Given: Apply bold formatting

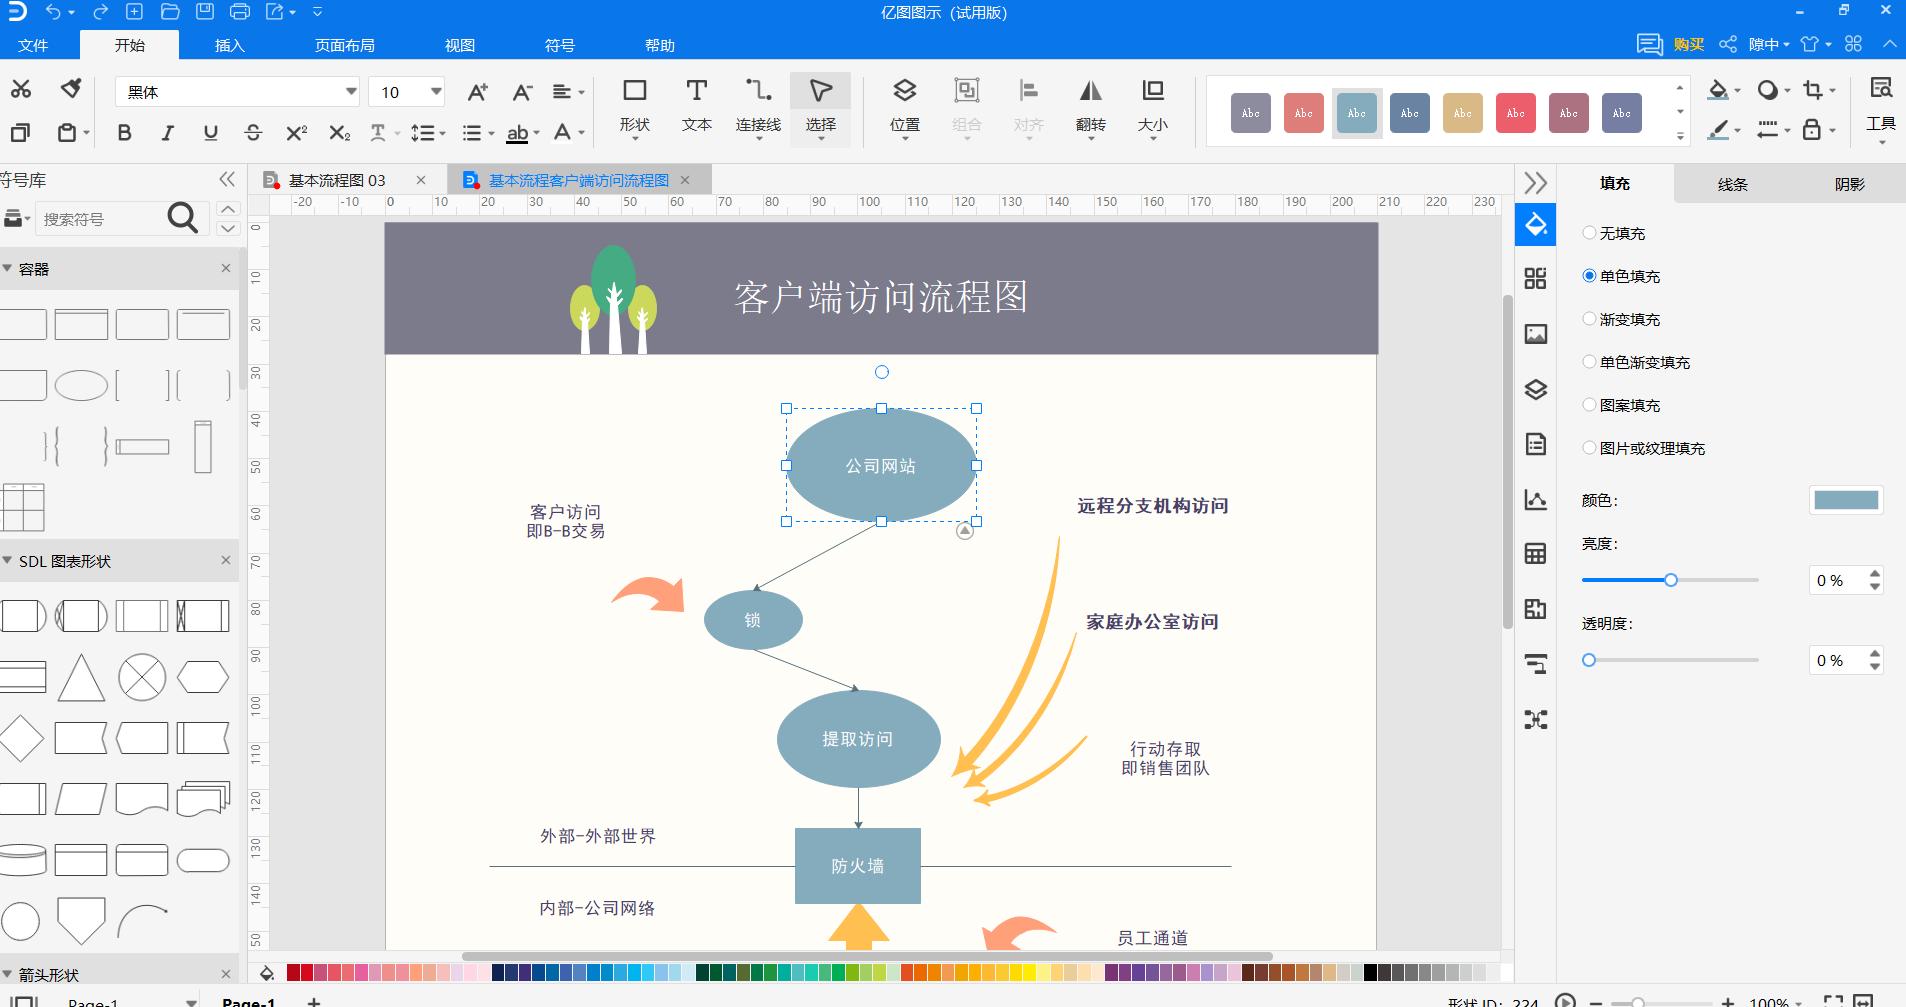Looking at the screenshot, I should [x=124, y=131].
